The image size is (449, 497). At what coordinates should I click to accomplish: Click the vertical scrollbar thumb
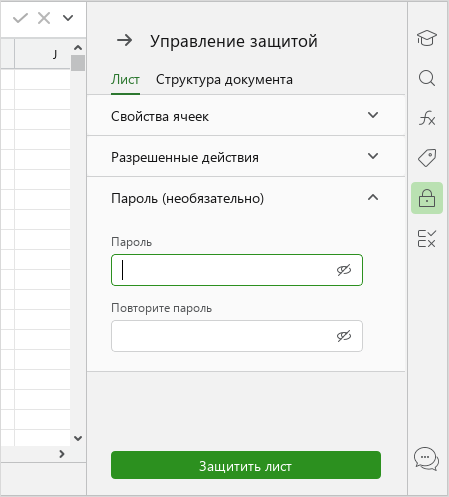pos(78,63)
